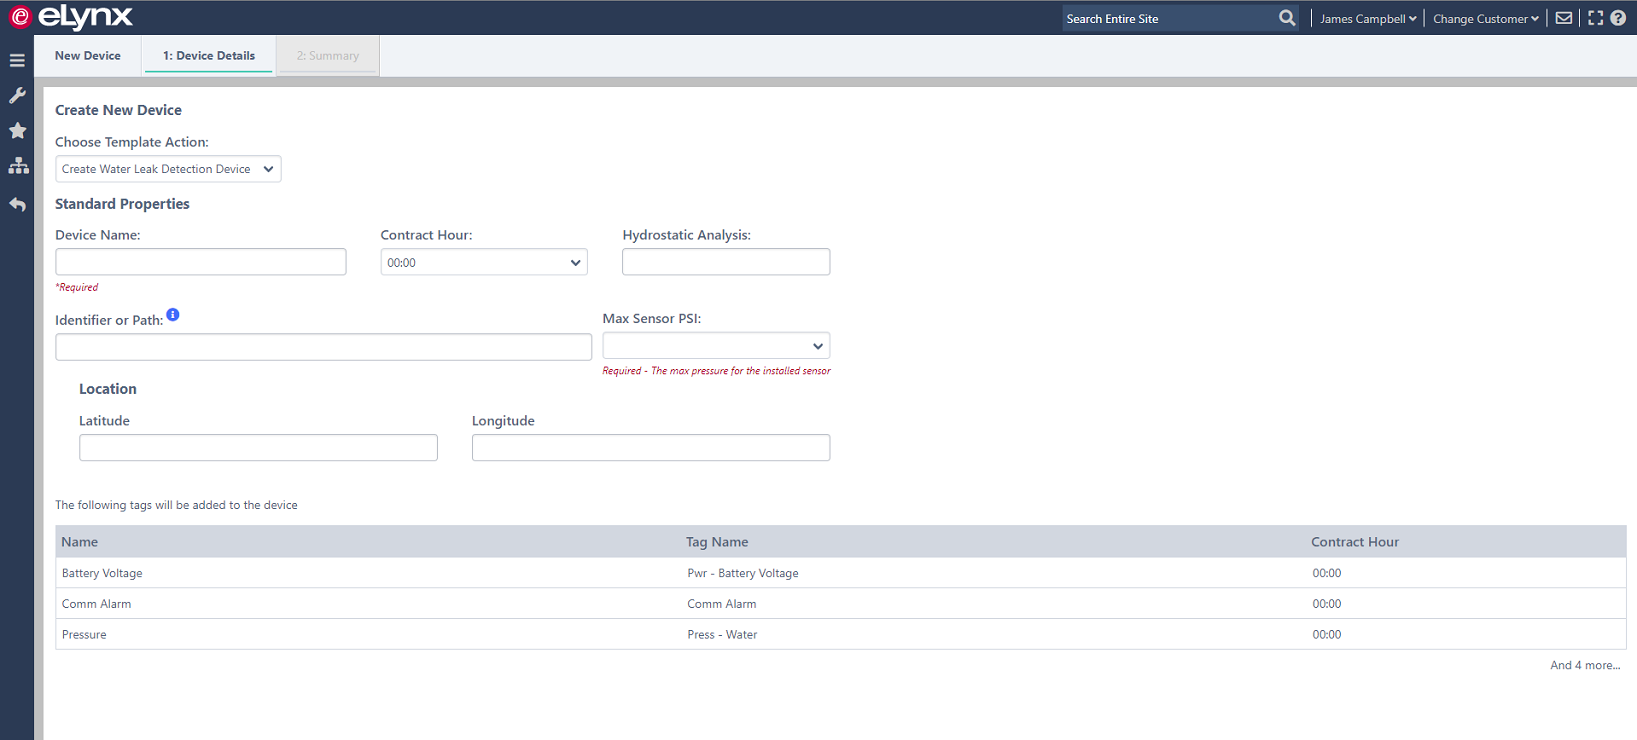Click the *Required note under Device Name
The width and height of the screenshot is (1637, 740).
(77, 287)
